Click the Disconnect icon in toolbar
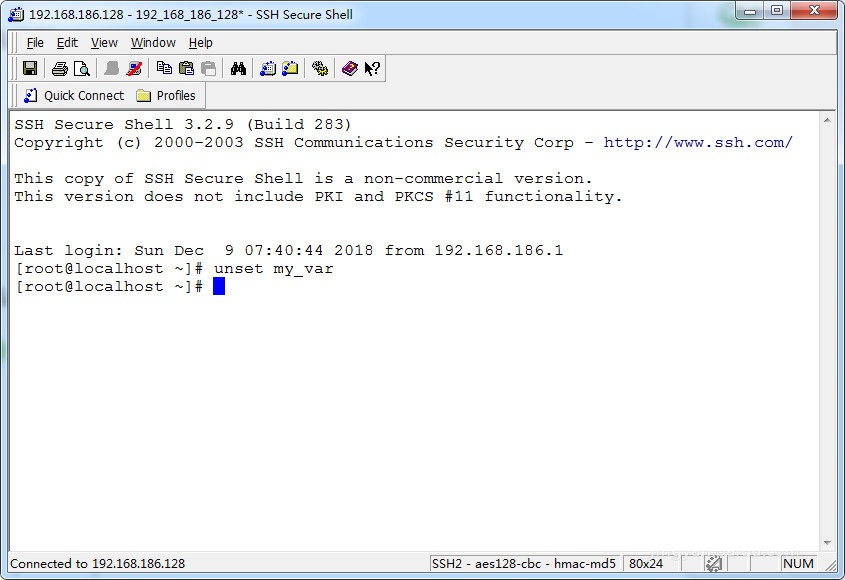 (x=135, y=69)
